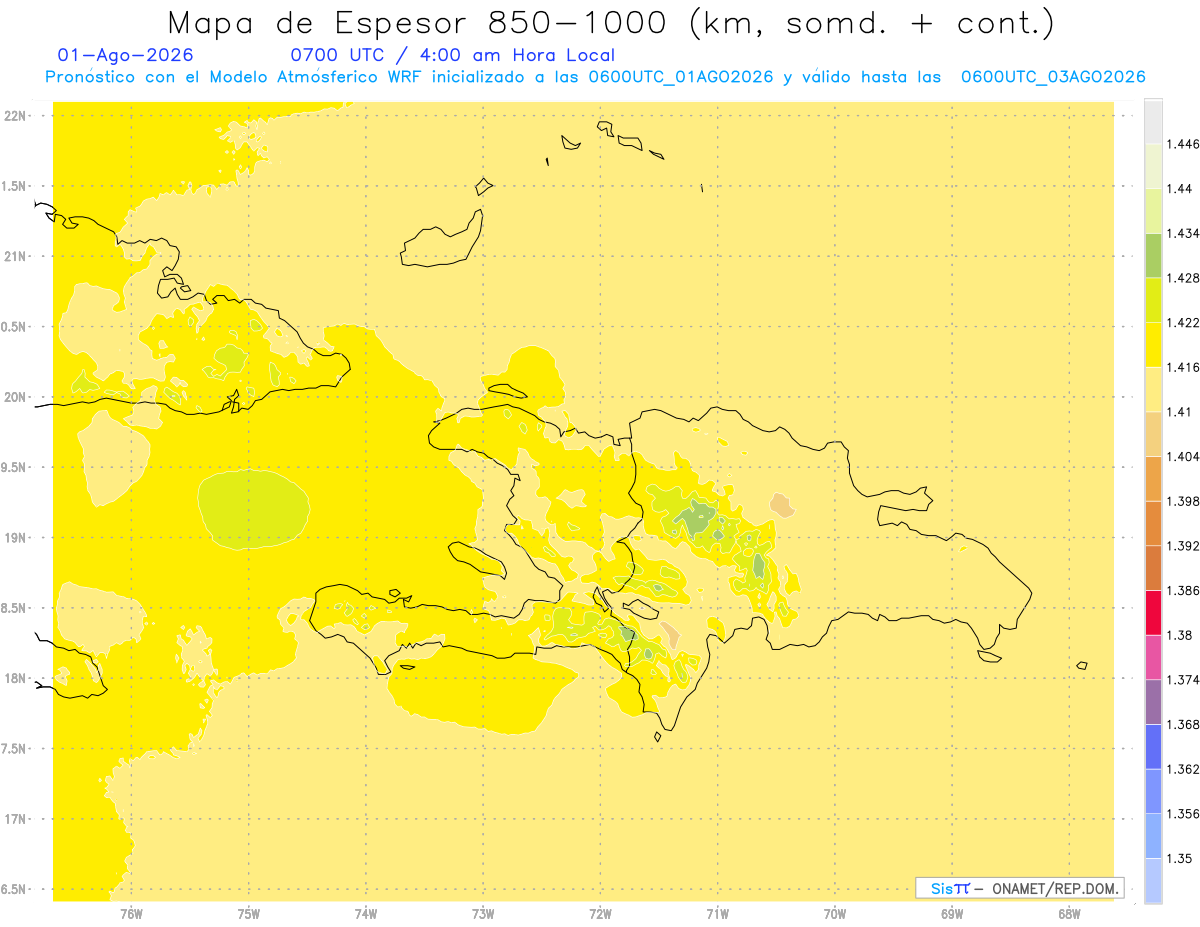Click the yellow-green oval contour near 75W
The image size is (1200, 927).
pyautogui.click(x=252, y=510)
